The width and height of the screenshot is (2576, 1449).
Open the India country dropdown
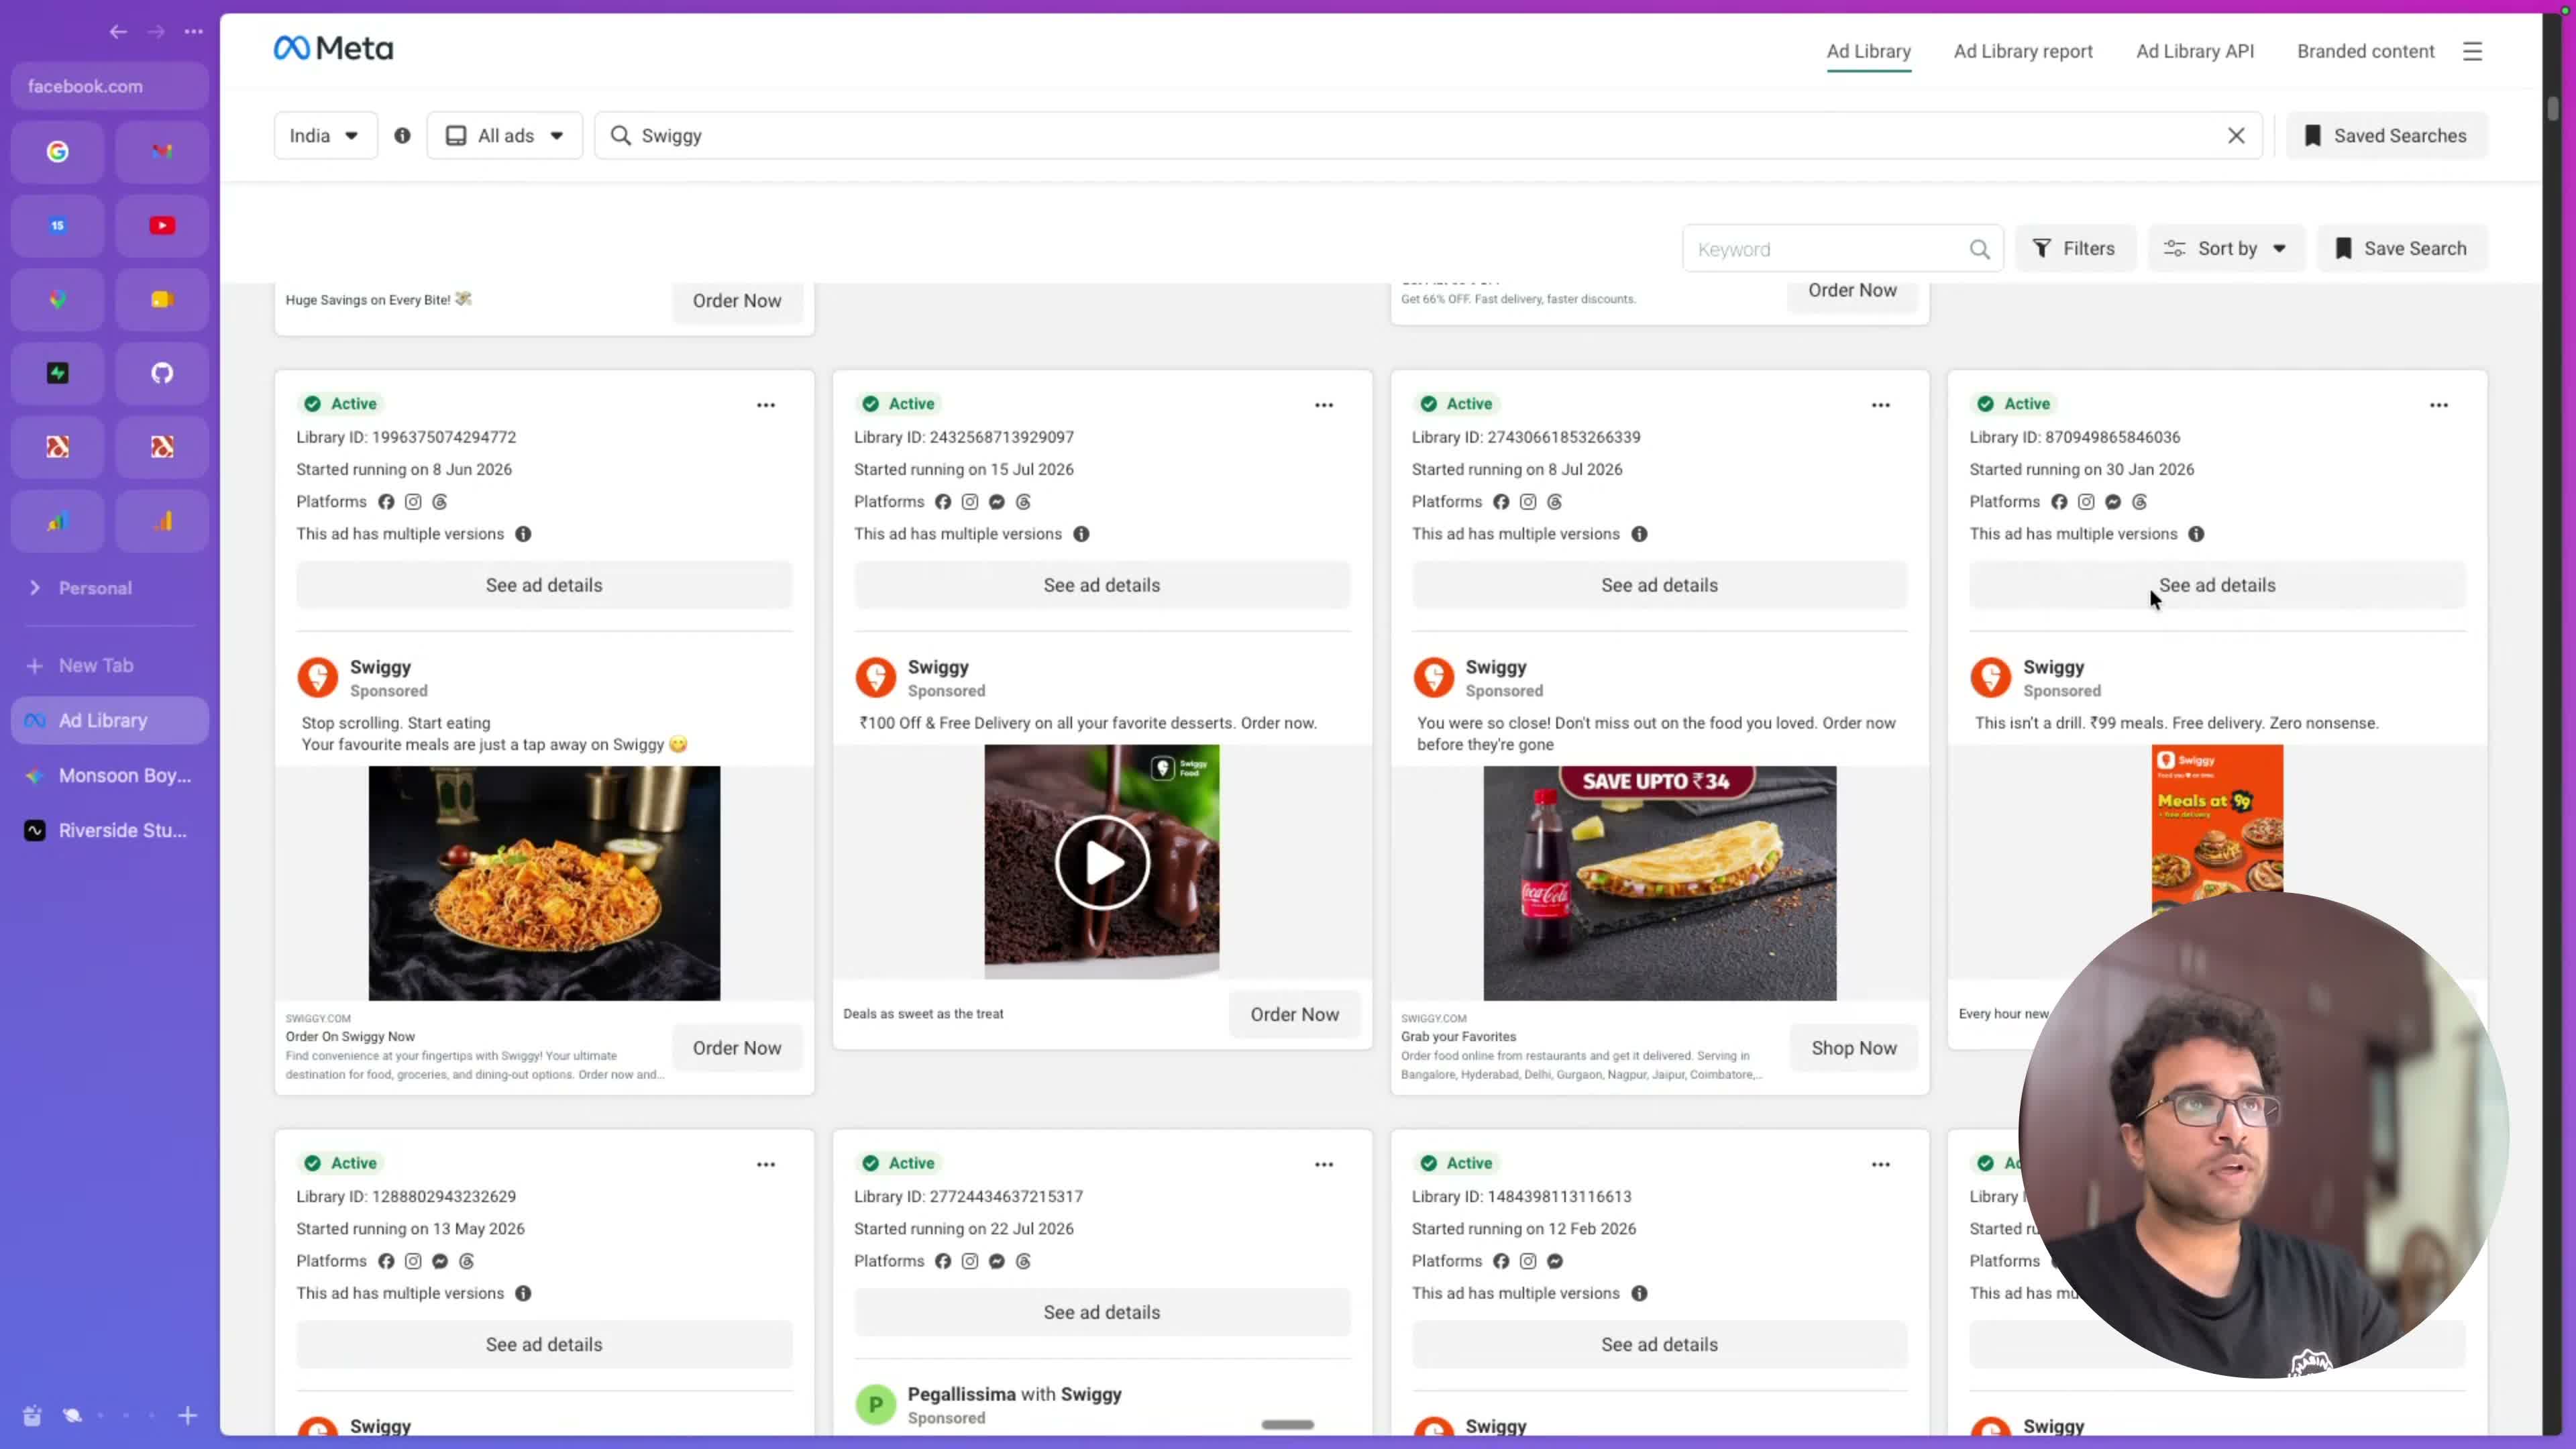tap(325, 135)
